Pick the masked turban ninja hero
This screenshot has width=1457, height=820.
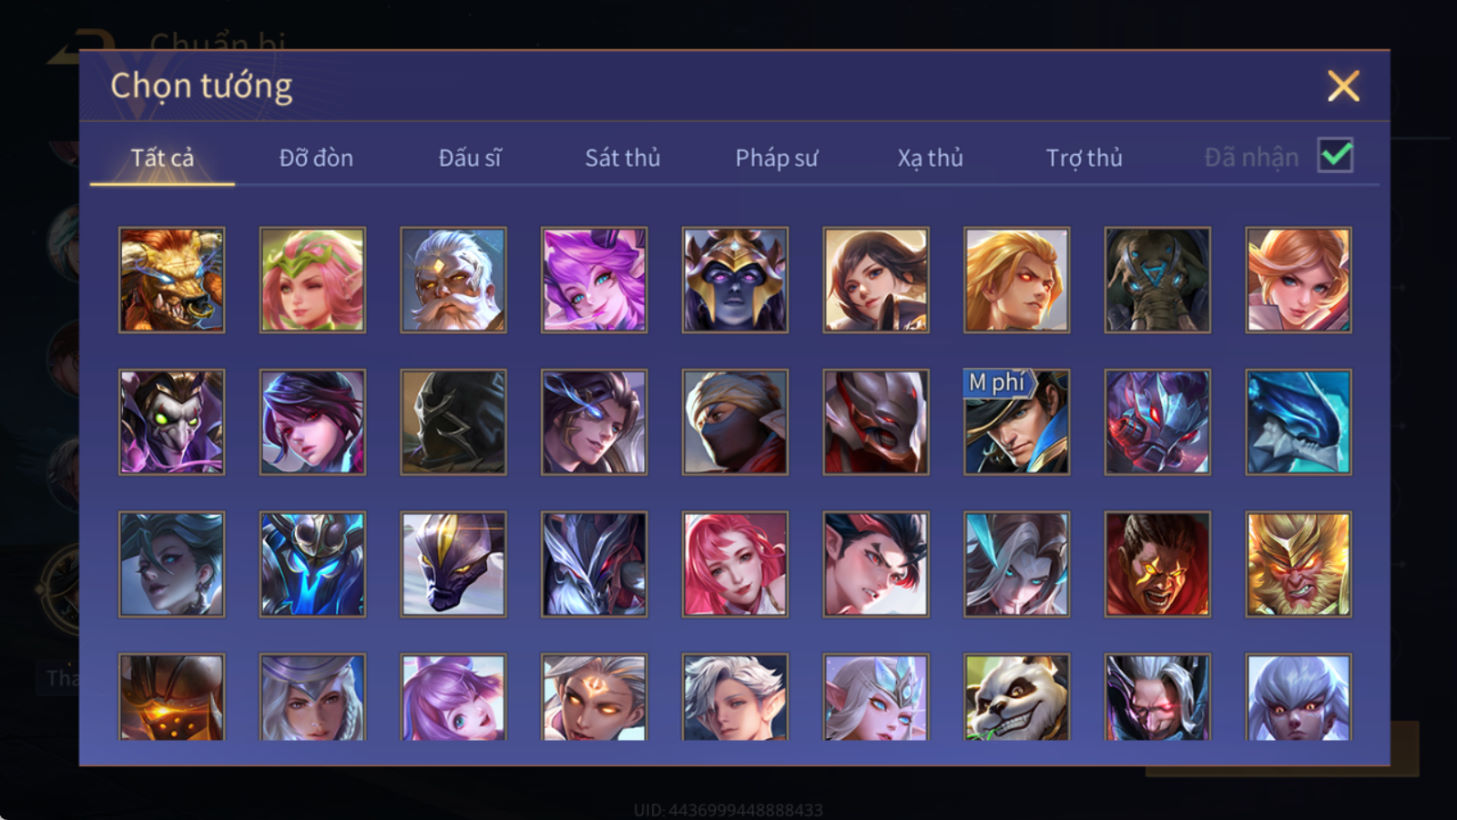735,422
